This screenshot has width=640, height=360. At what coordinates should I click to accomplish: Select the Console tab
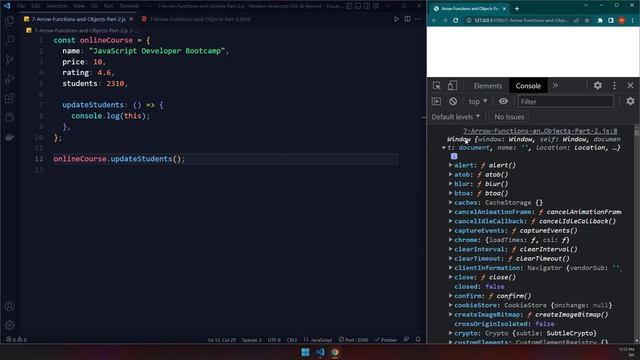click(x=528, y=86)
